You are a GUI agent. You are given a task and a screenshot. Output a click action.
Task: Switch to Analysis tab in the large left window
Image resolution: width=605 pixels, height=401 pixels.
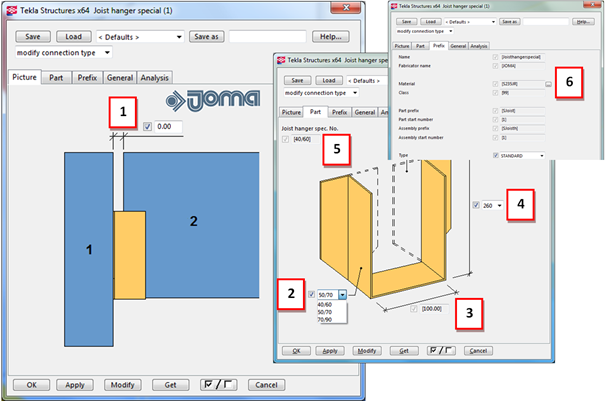(x=155, y=78)
